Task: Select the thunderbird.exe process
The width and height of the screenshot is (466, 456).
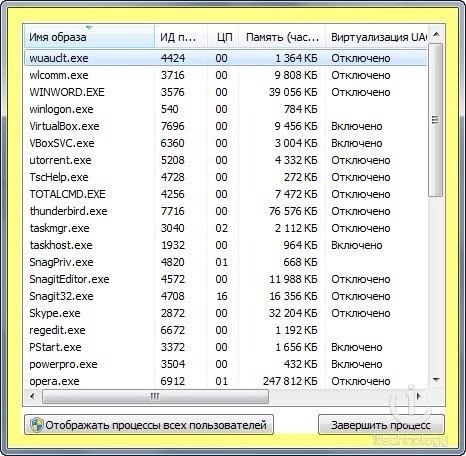Action: [226, 211]
